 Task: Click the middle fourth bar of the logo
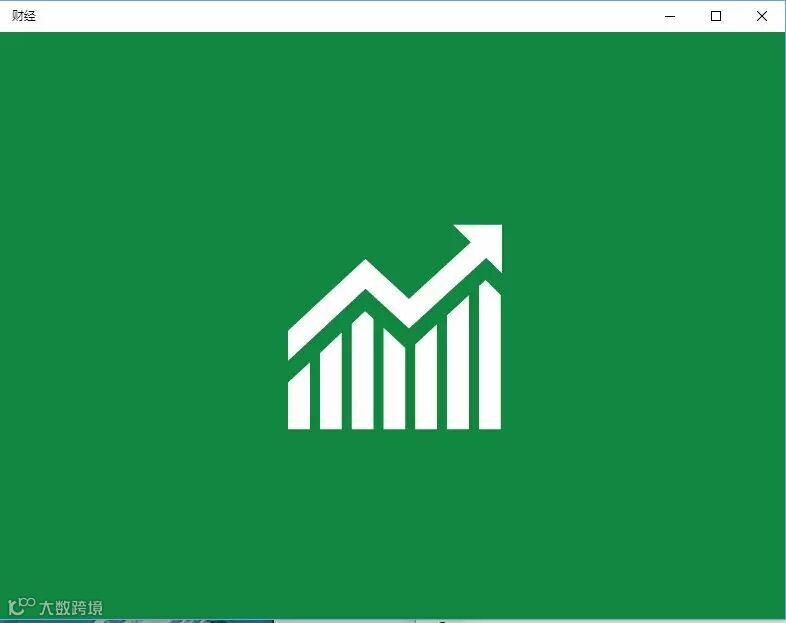(394, 379)
